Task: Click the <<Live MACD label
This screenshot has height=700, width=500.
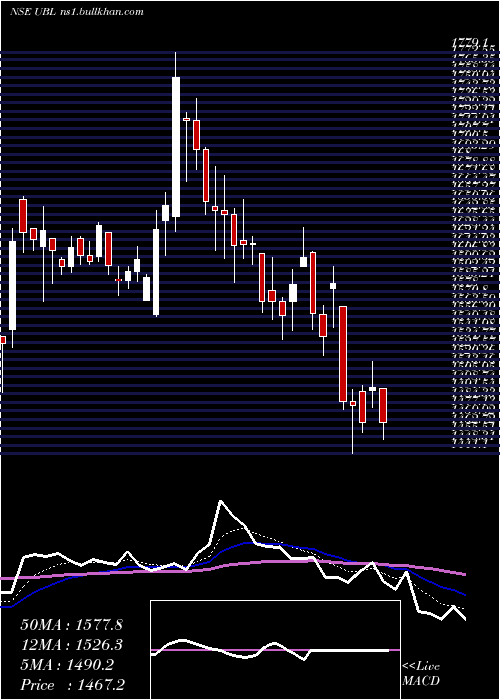Action: click(421, 674)
